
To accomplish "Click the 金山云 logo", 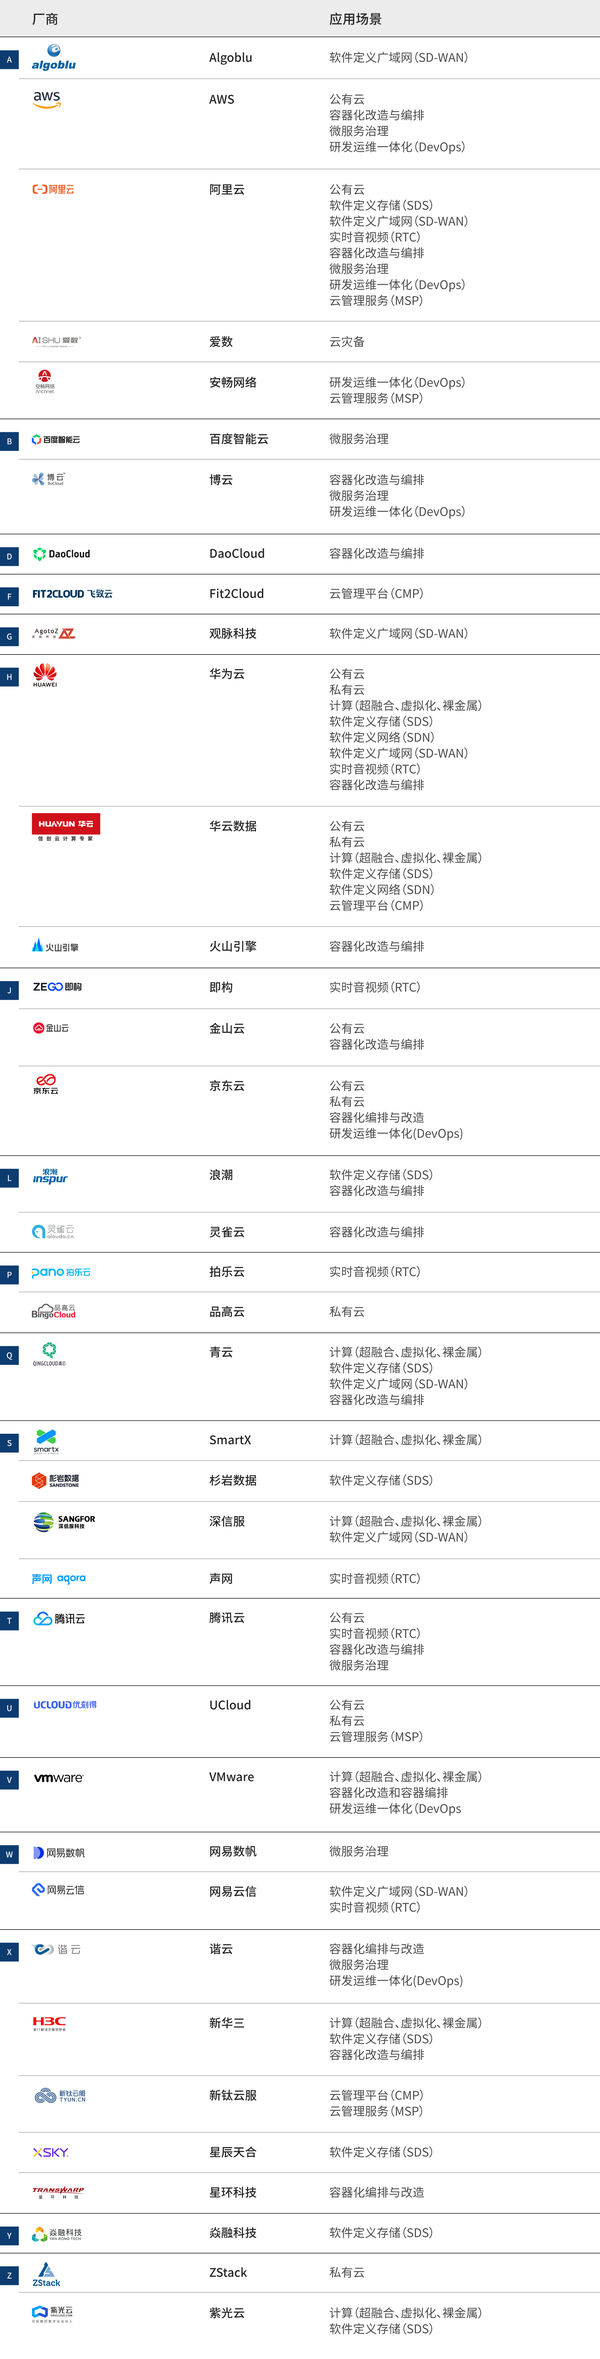I will coord(51,1028).
